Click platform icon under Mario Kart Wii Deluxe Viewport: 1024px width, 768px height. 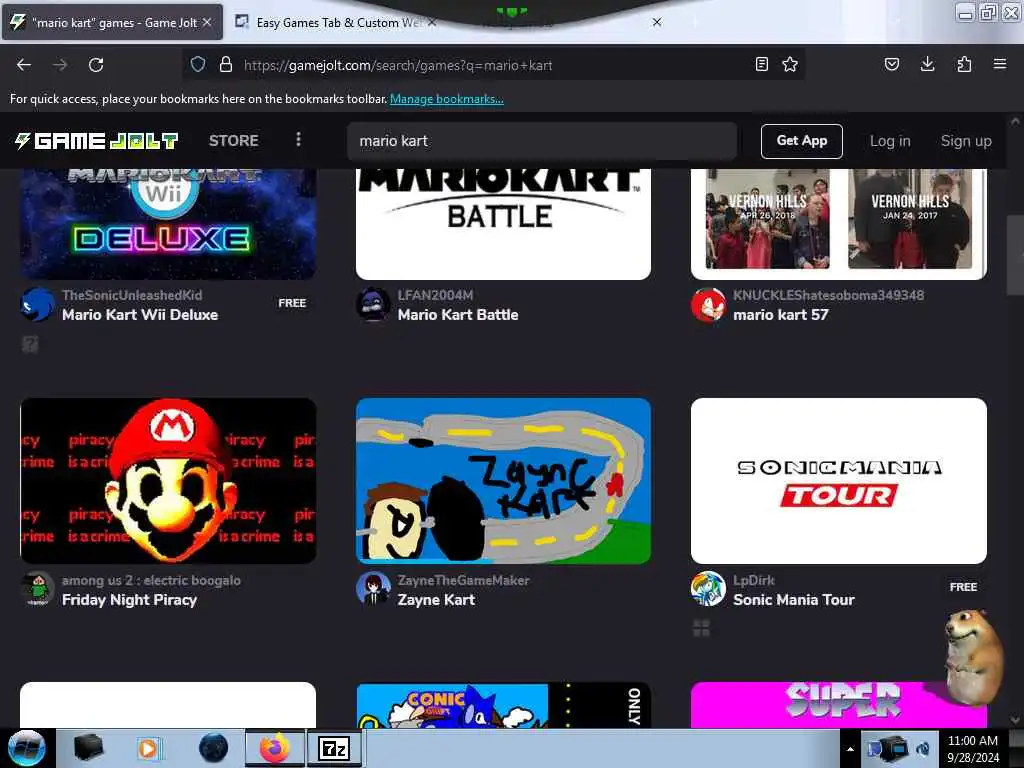click(30, 344)
